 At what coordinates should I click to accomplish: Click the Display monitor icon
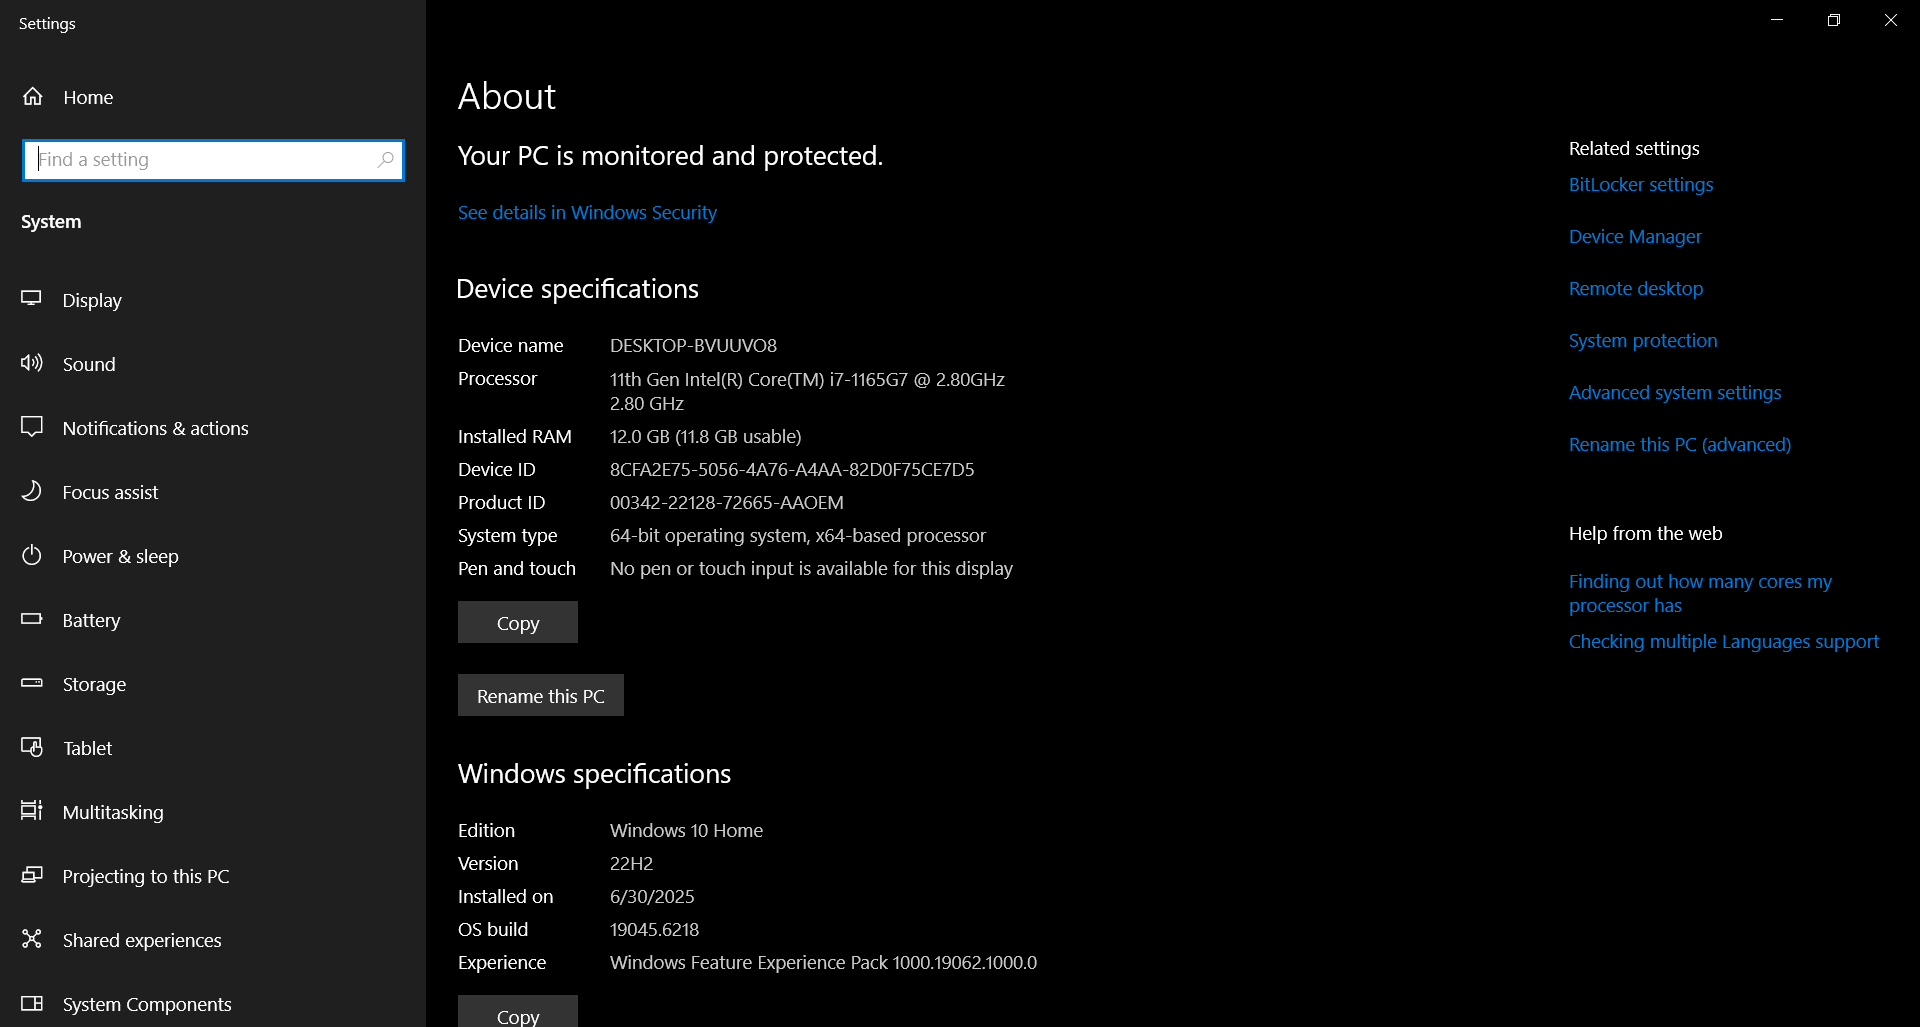[32, 299]
